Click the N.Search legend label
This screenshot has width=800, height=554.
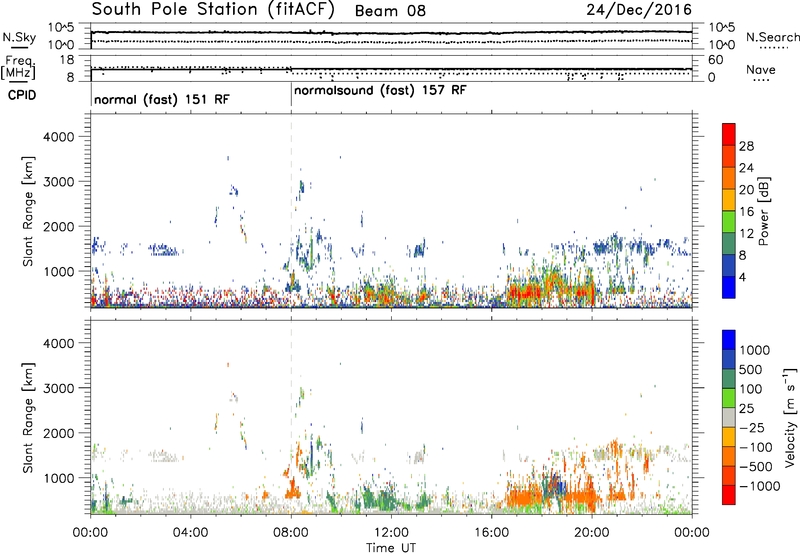pos(772,37)
